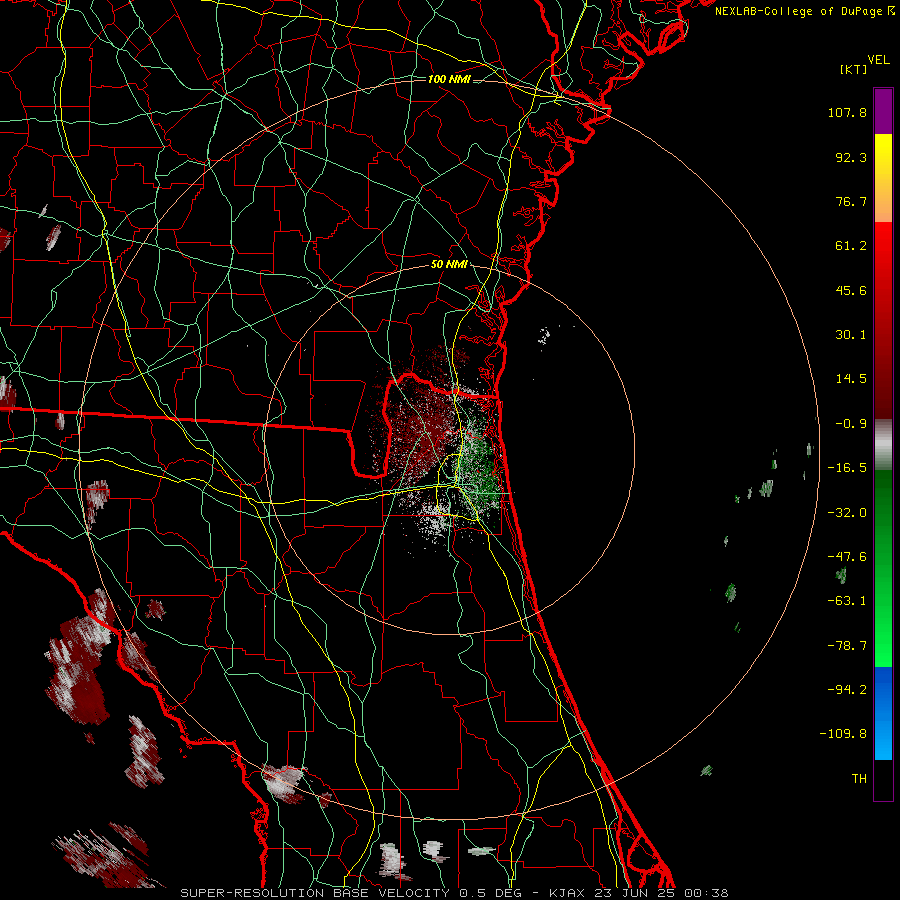Click the Super-Resolution Base Velocity caption
The height and width of the screenshot is (900, 900).
(x=454, y=893)
